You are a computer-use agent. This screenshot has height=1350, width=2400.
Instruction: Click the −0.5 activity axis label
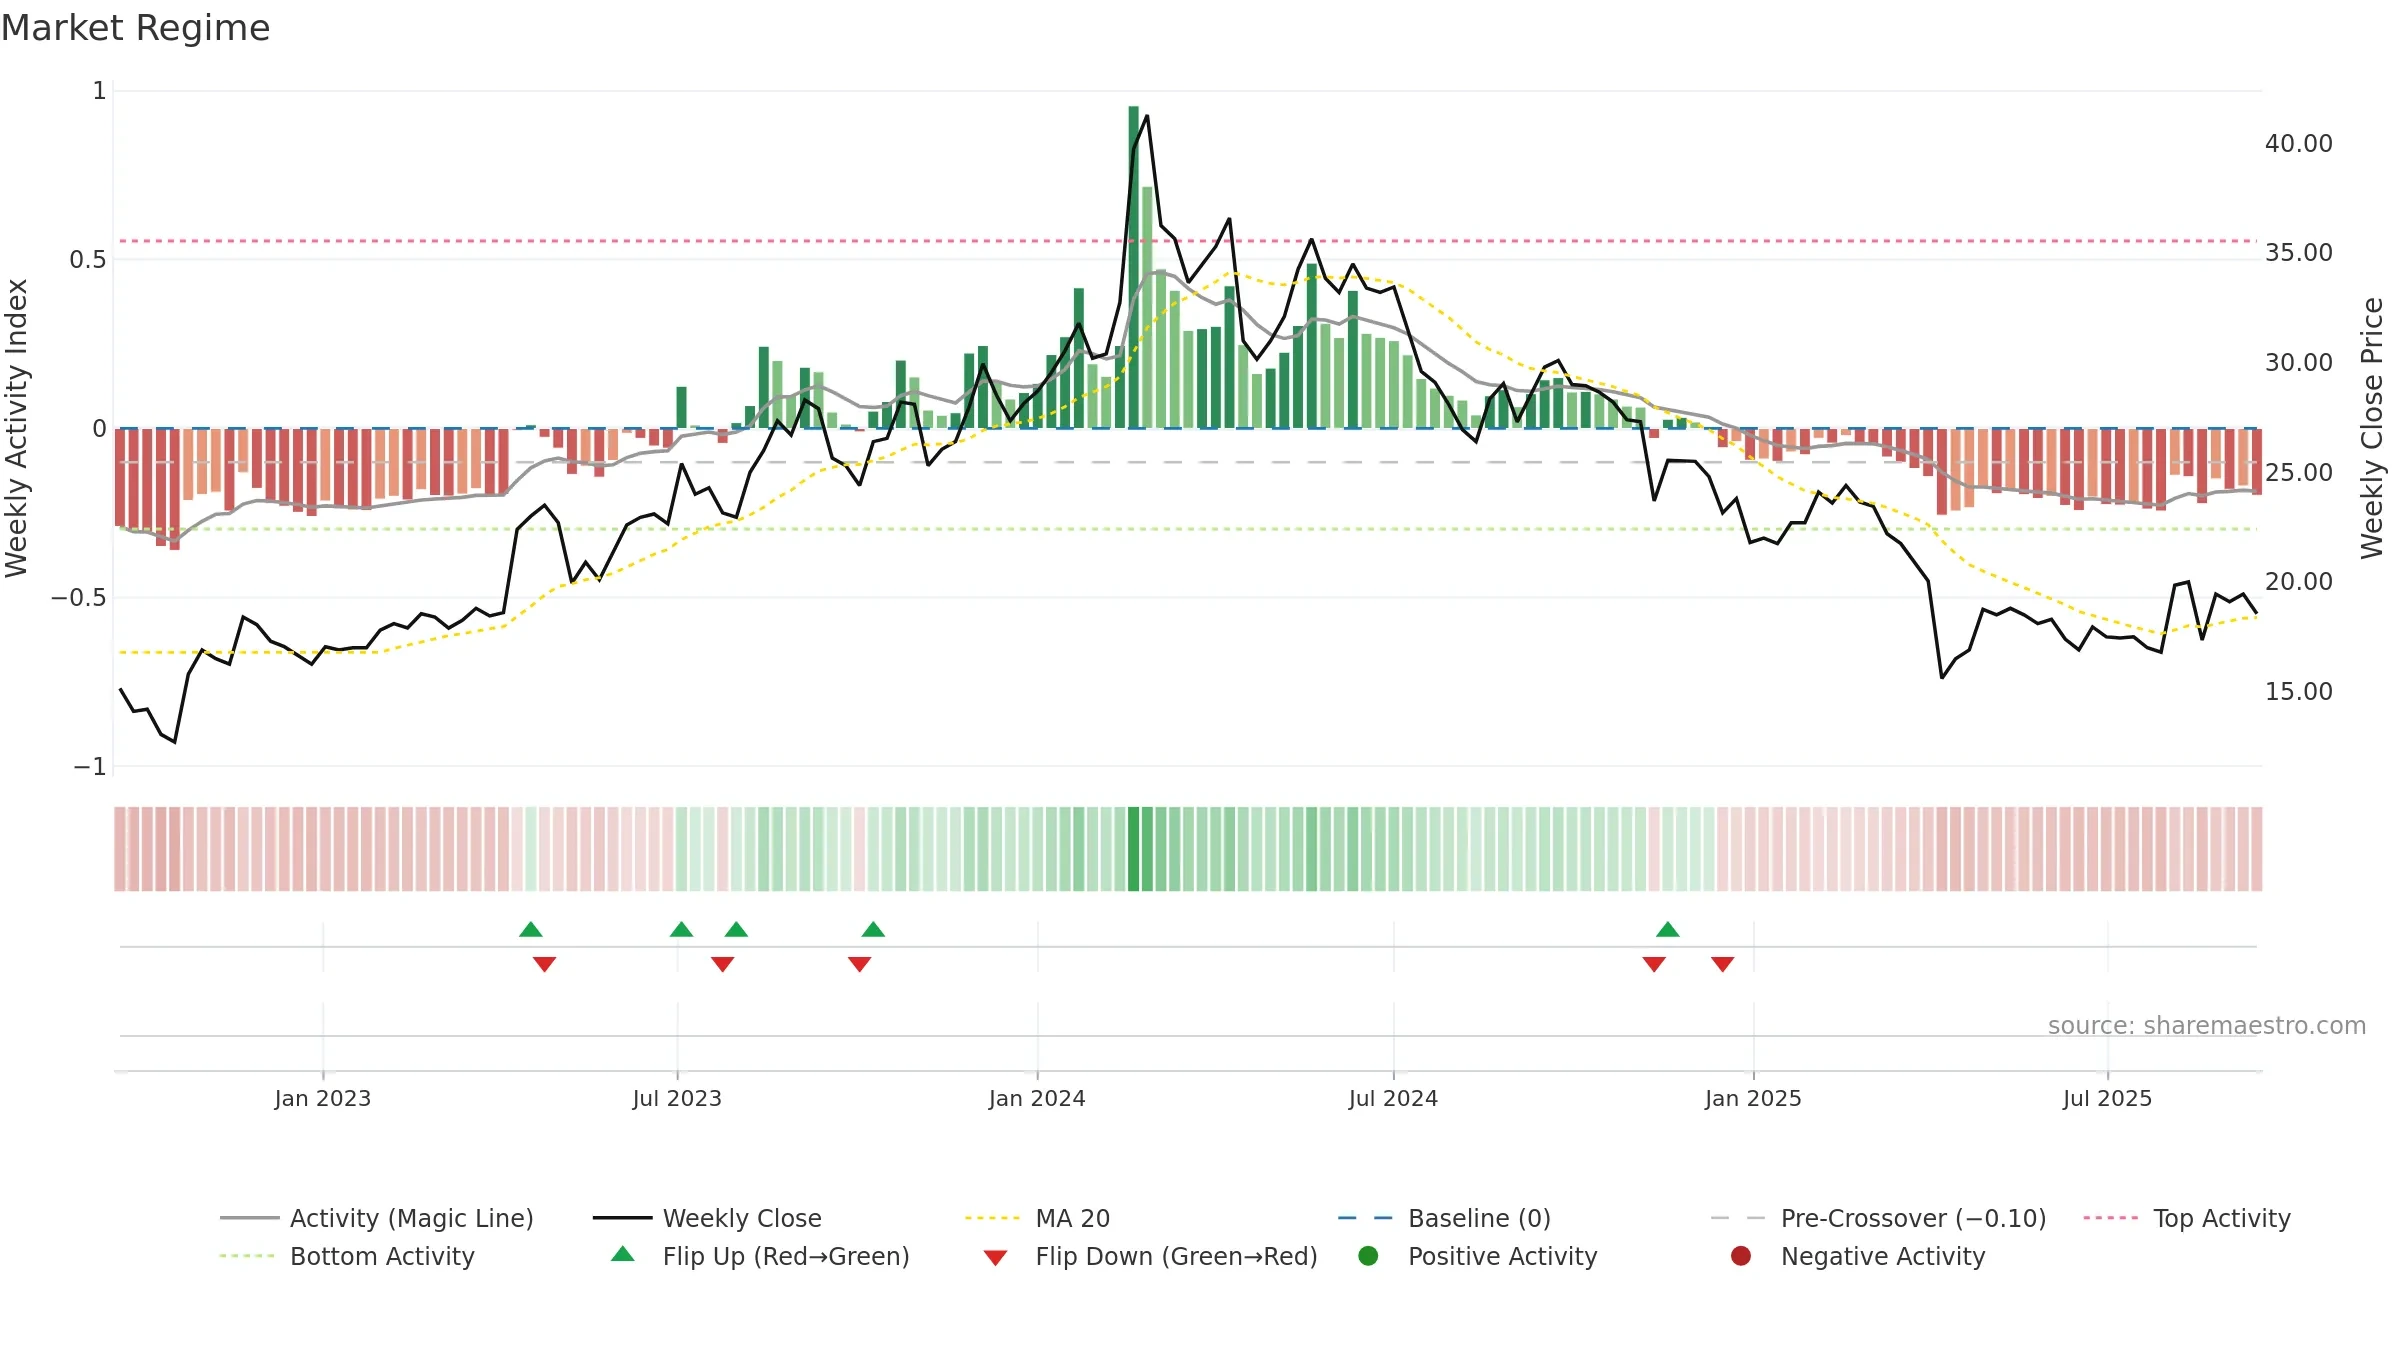79,598
